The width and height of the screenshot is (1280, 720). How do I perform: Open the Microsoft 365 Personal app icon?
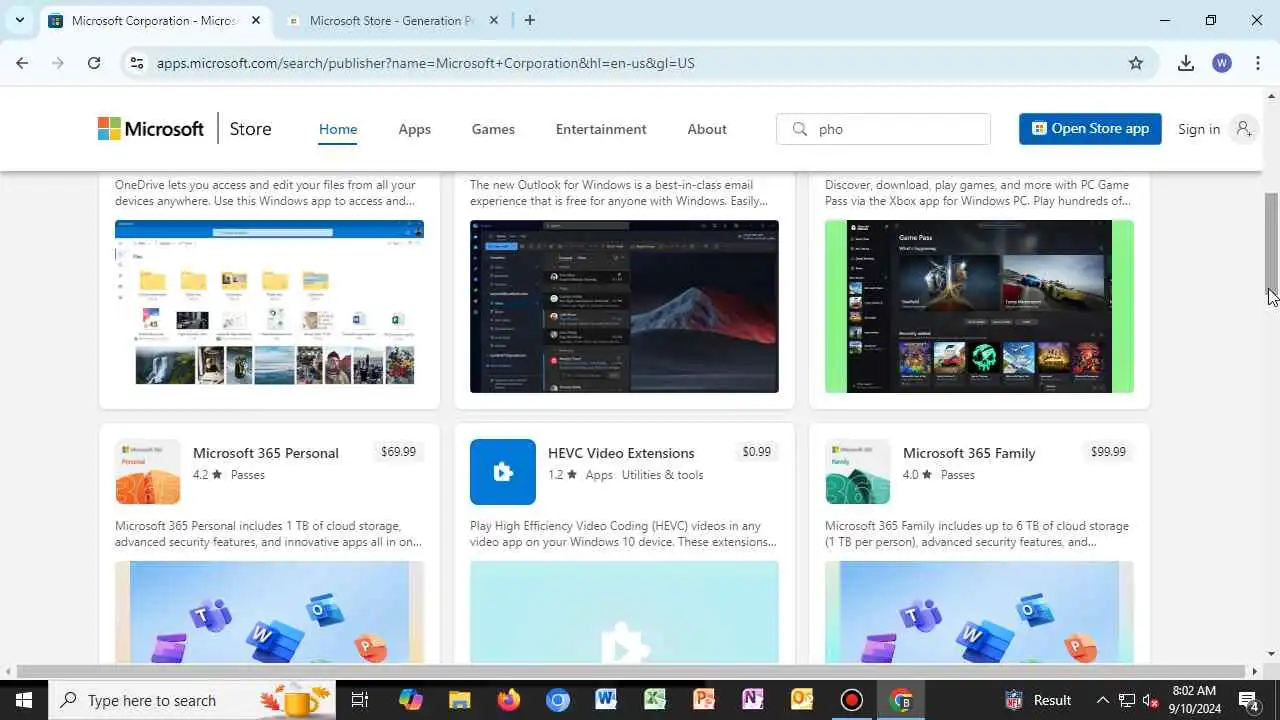coord(148,472)
